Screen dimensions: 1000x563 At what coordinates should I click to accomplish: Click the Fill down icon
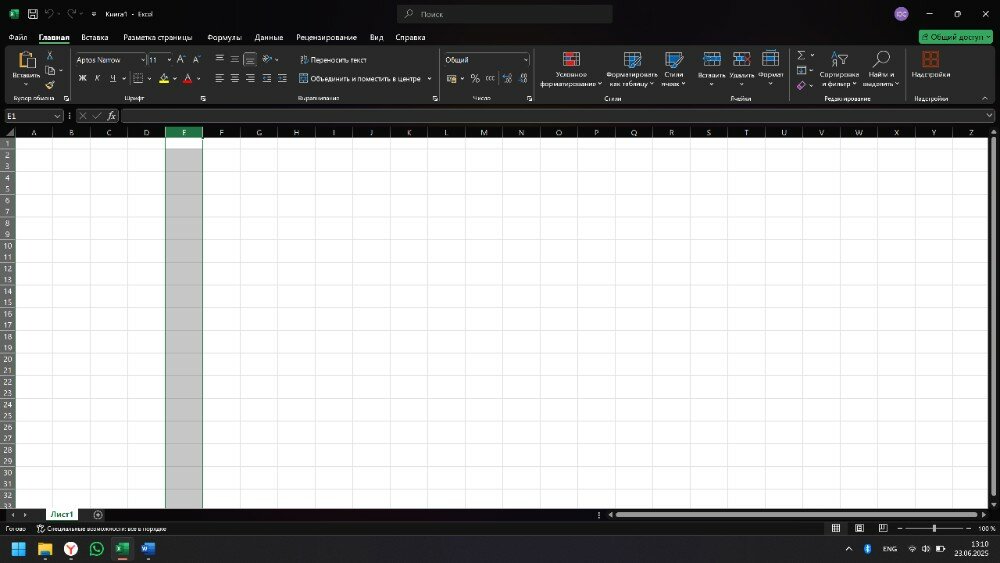(802, 70)
